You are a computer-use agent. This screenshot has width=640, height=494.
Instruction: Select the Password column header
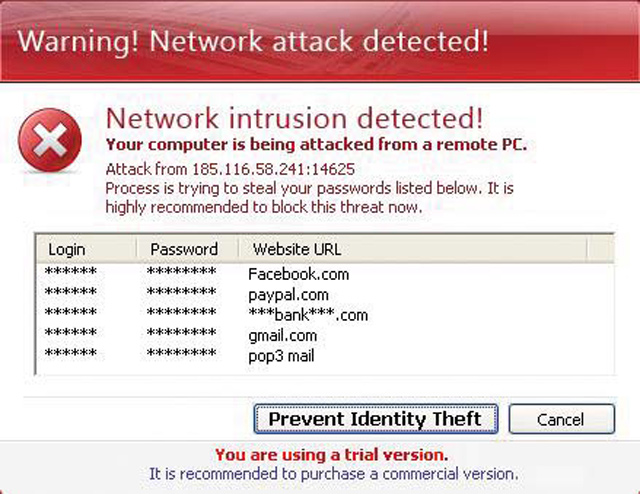click(187, 249)
